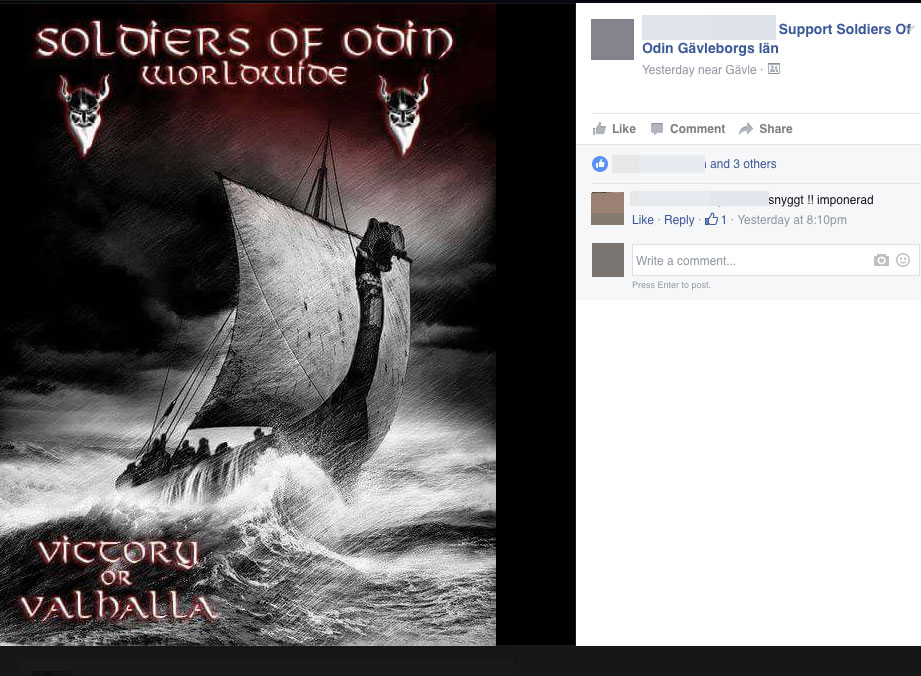
Task: Reply to the 'snyggt !! imponerad' comment
Action: point(679,220)
